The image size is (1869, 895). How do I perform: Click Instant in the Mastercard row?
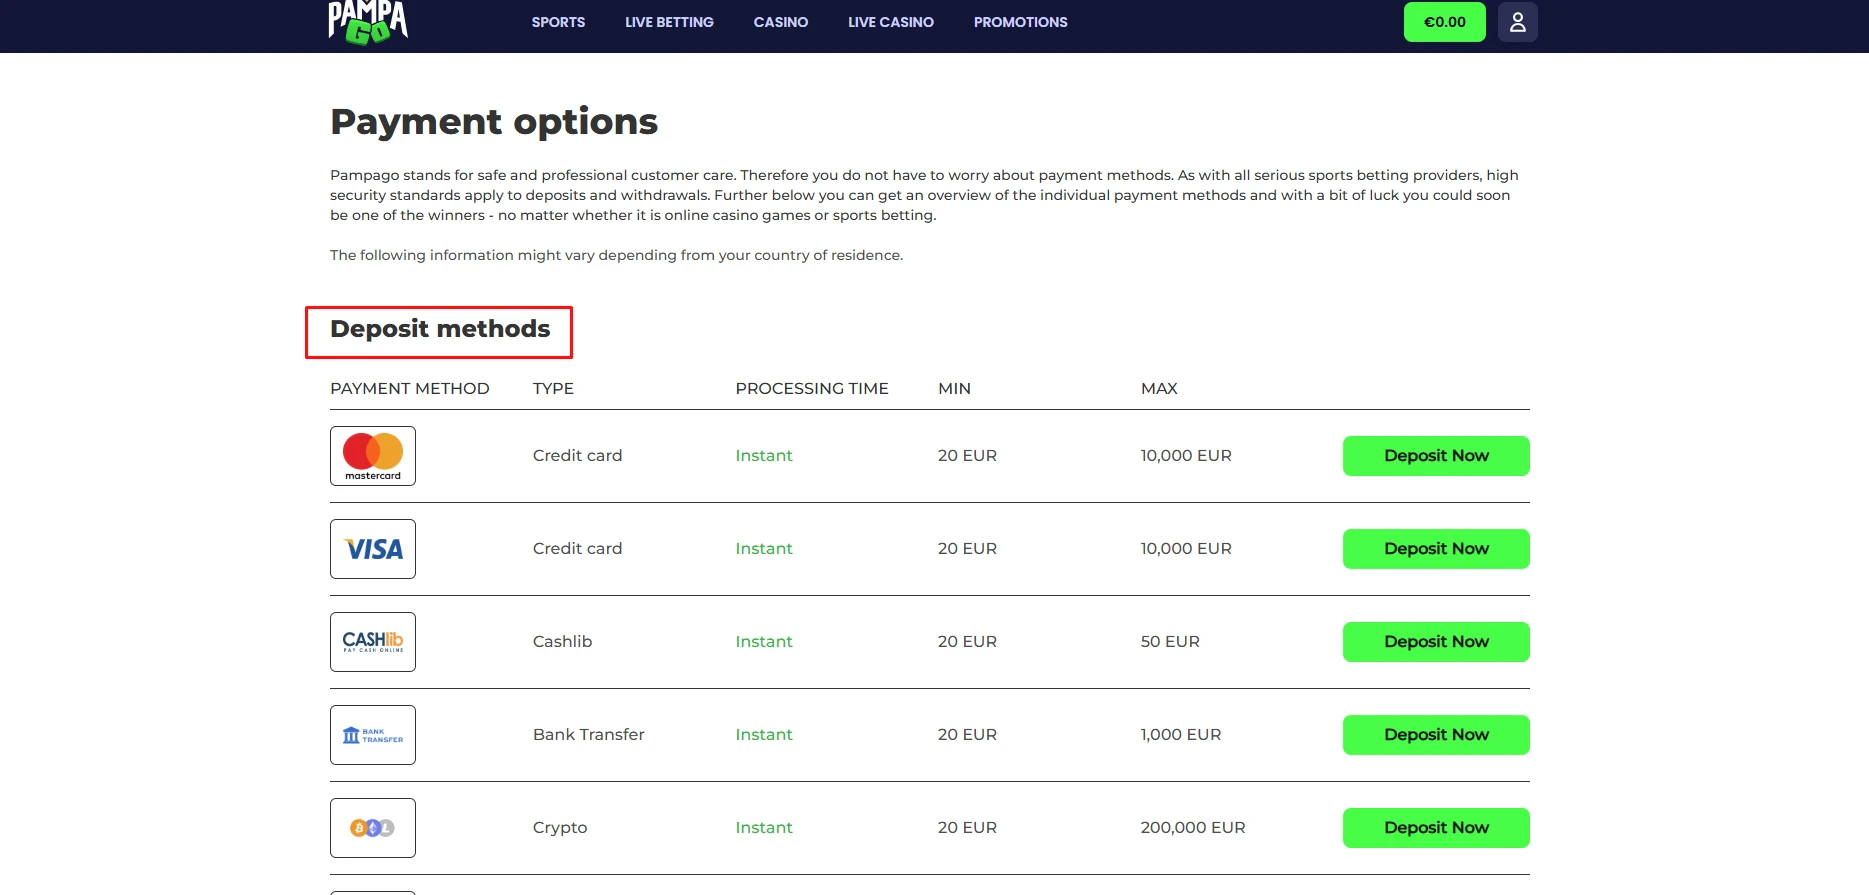764,456
